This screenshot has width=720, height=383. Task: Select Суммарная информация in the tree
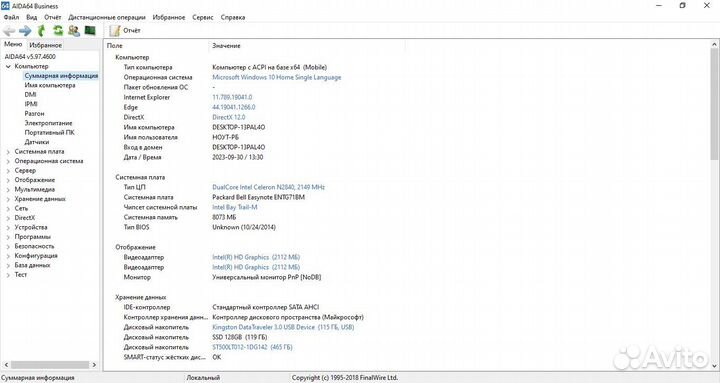[x=61, y=76]
